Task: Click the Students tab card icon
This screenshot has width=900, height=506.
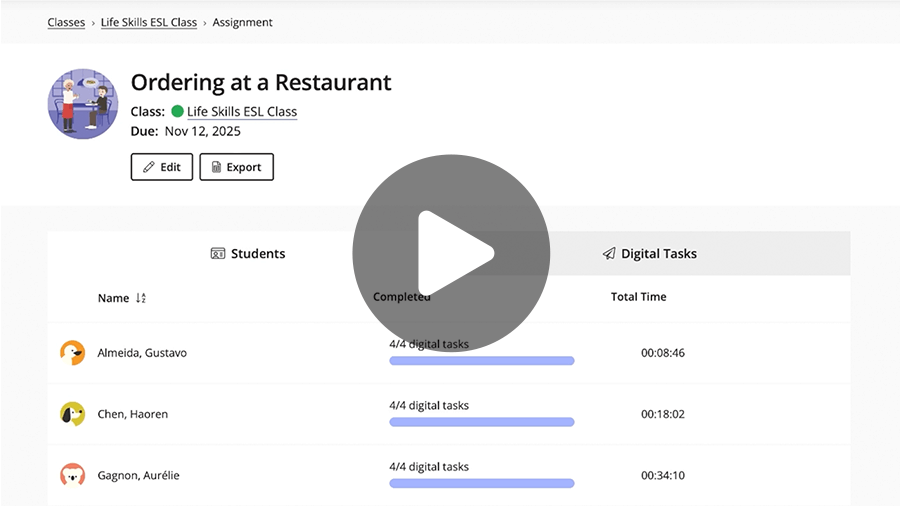Action: [218, 254]
